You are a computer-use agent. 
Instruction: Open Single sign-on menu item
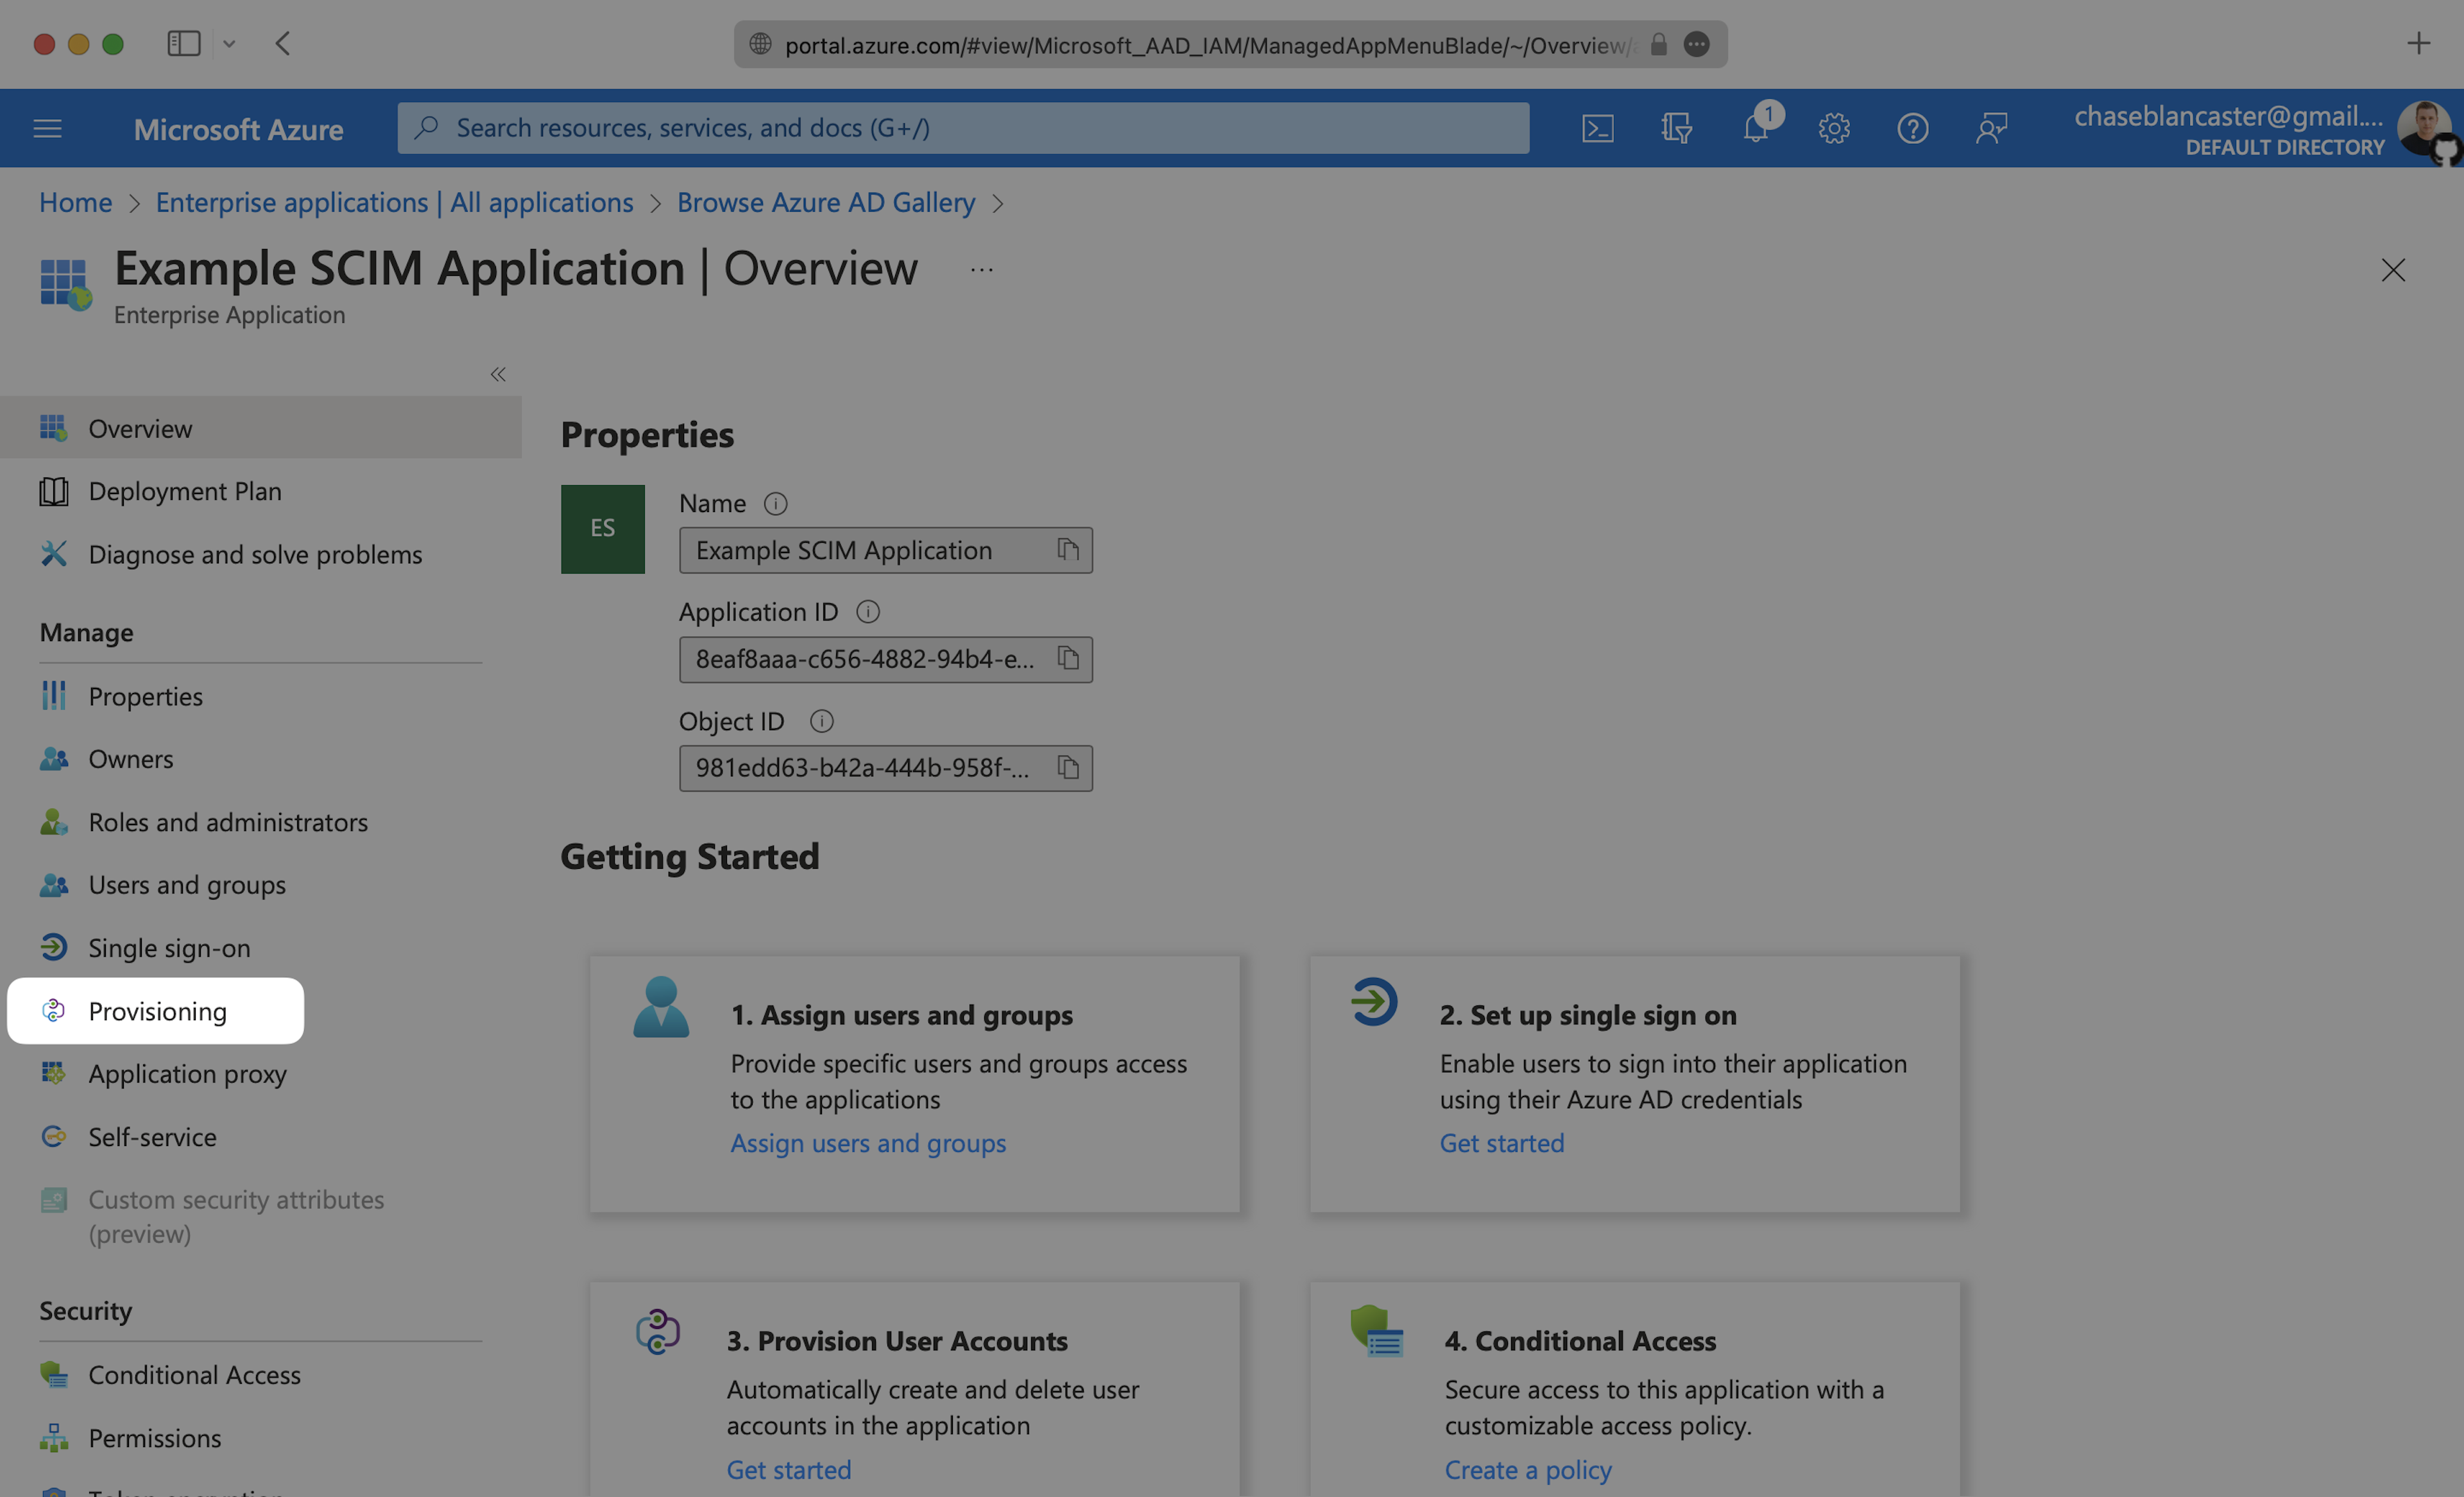tap(169, 948)
